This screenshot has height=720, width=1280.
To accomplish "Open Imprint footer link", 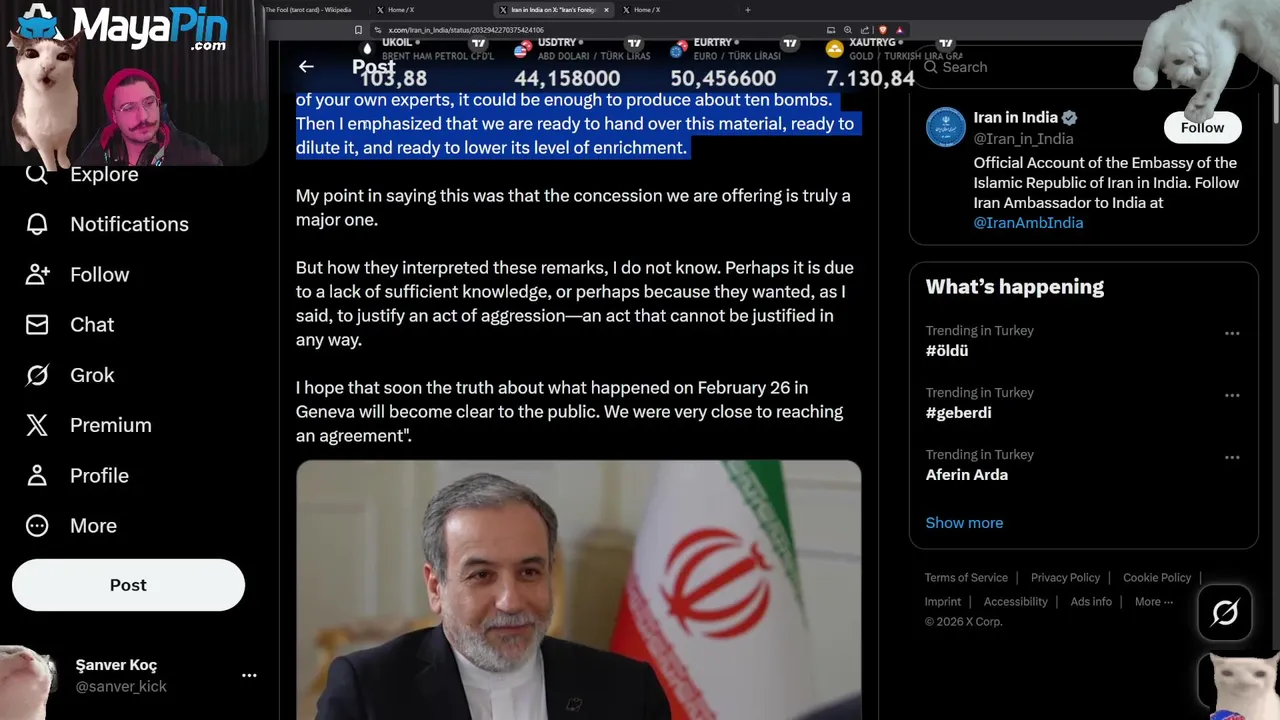I will click(942, 602).
